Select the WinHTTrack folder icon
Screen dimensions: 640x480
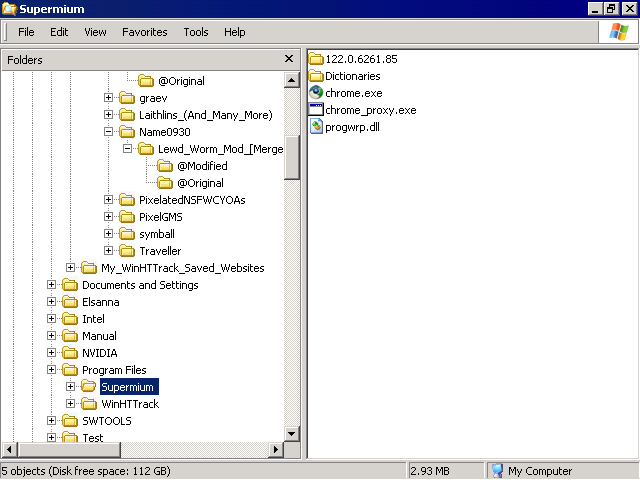point(89,404)
